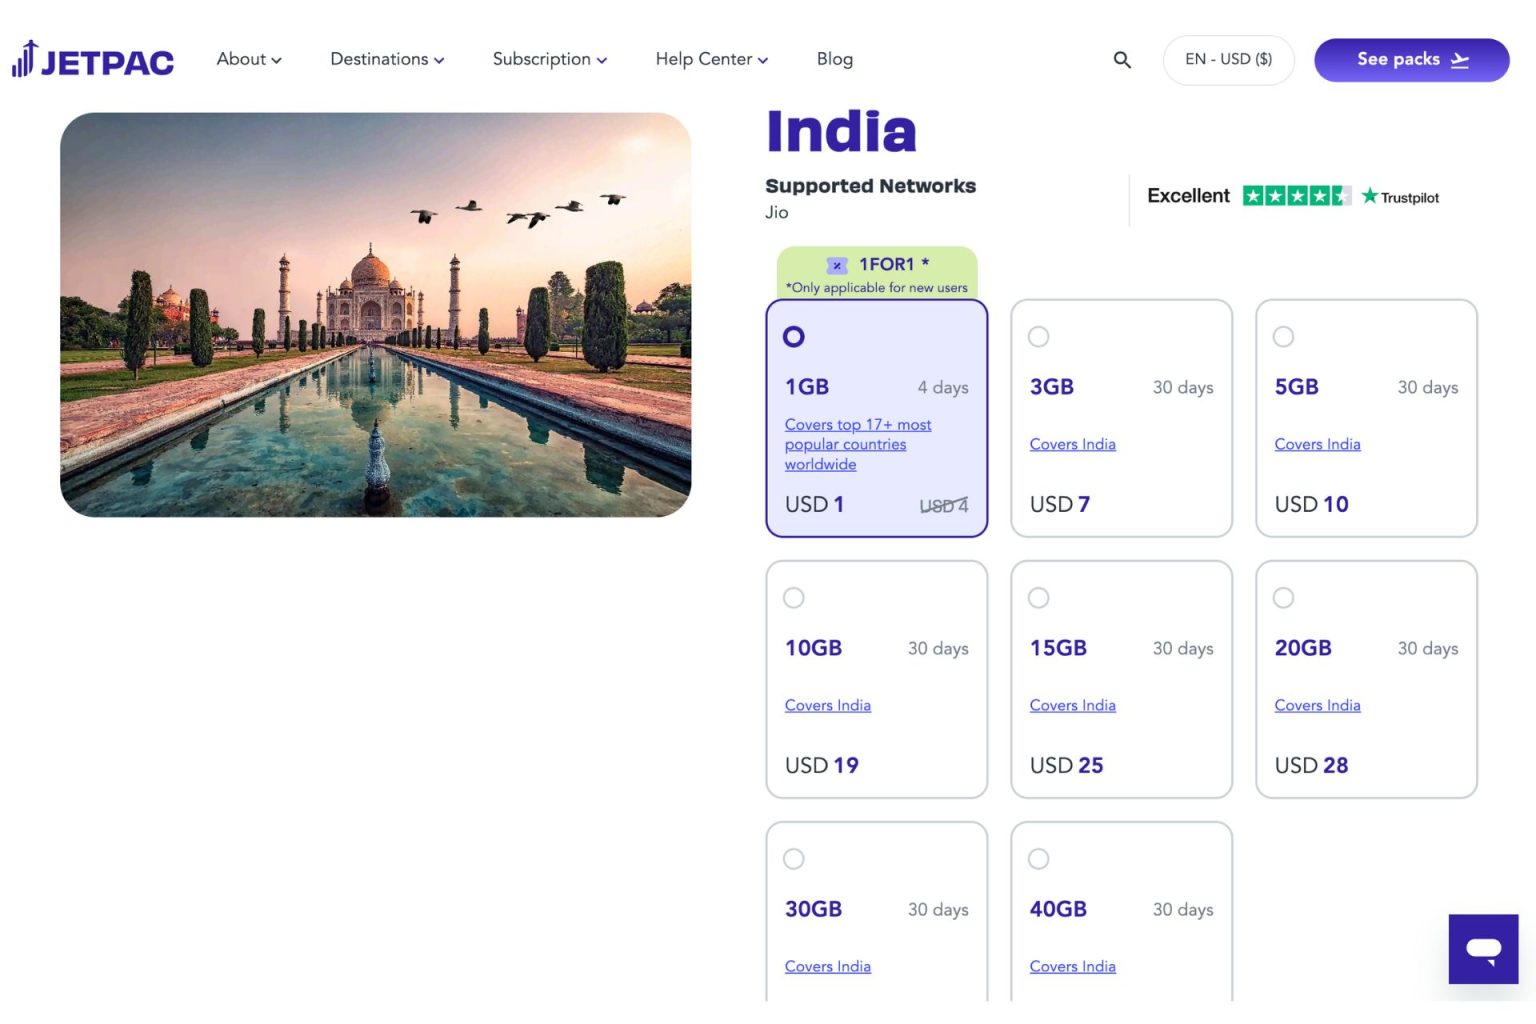Image resolution: width=1536 pixels, height=1024 pixels.
Task: Click the See packs button
Action: pos(1411,60)
